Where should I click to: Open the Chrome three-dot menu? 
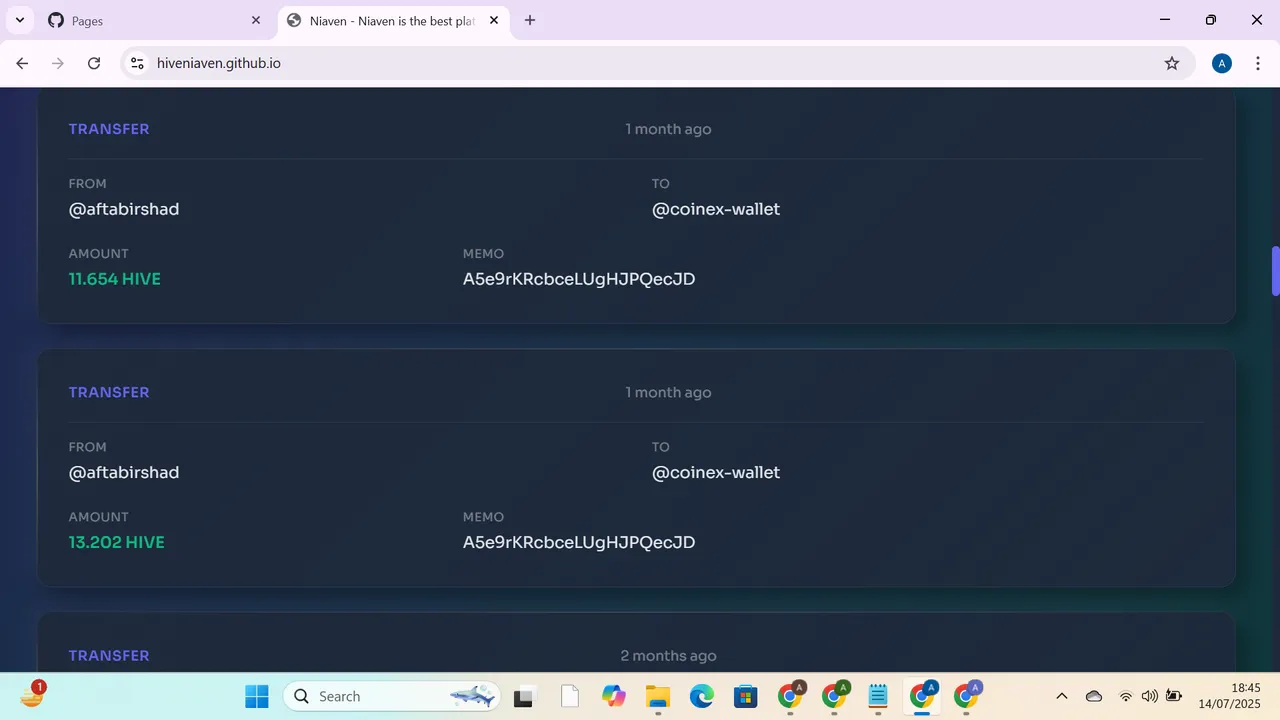point(1257,63)
